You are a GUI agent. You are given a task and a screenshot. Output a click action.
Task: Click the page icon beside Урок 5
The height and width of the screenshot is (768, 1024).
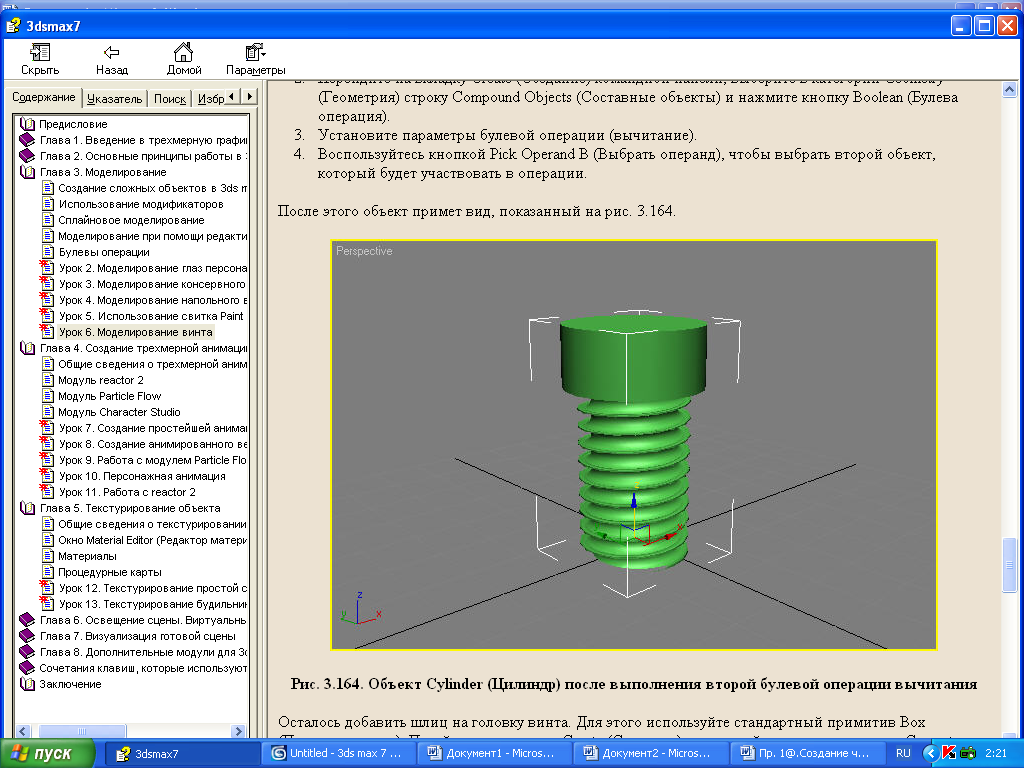pyautogui.click(x=47, y=316)
